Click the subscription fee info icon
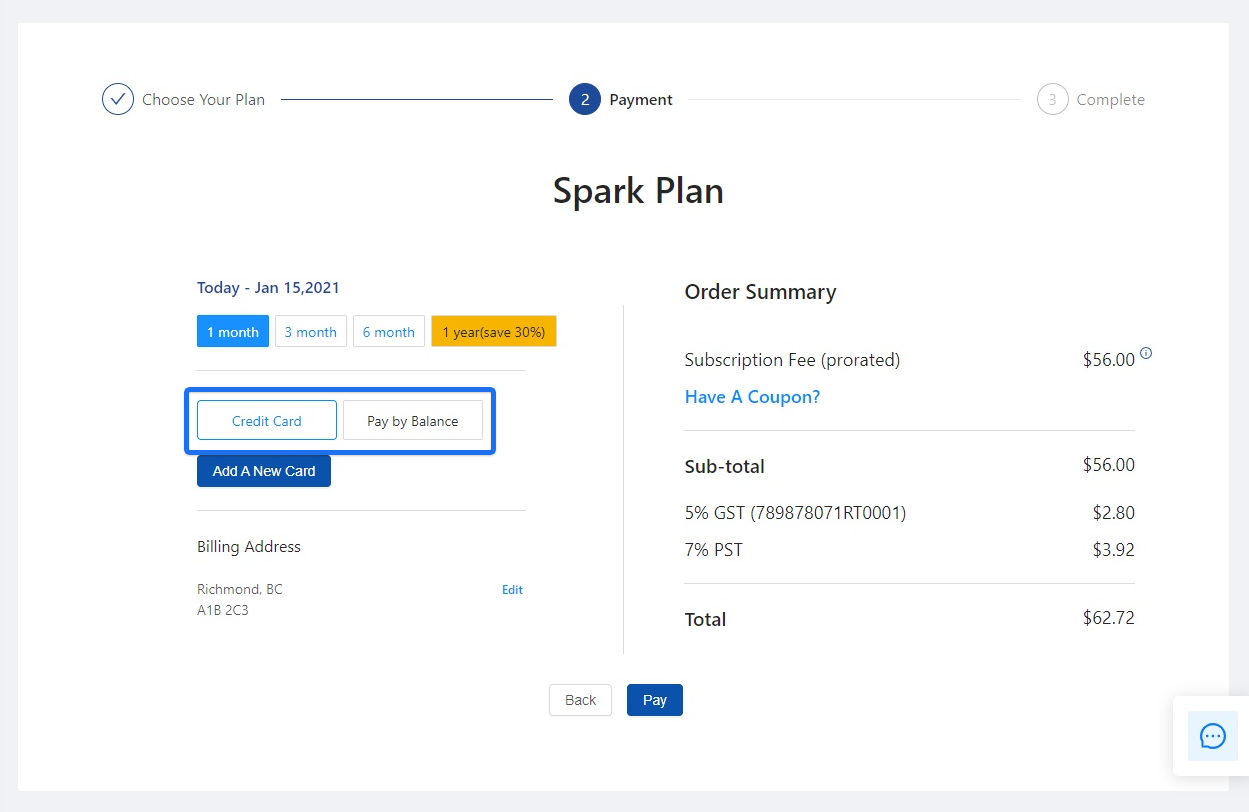The height and width of the screenshot is (812, 1249). pos(1146,353)
